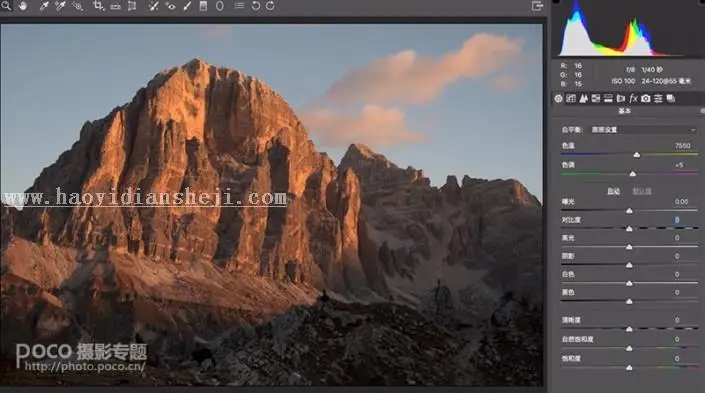Select the Crop tool
The image size is (705, 393).
[98, 6]
